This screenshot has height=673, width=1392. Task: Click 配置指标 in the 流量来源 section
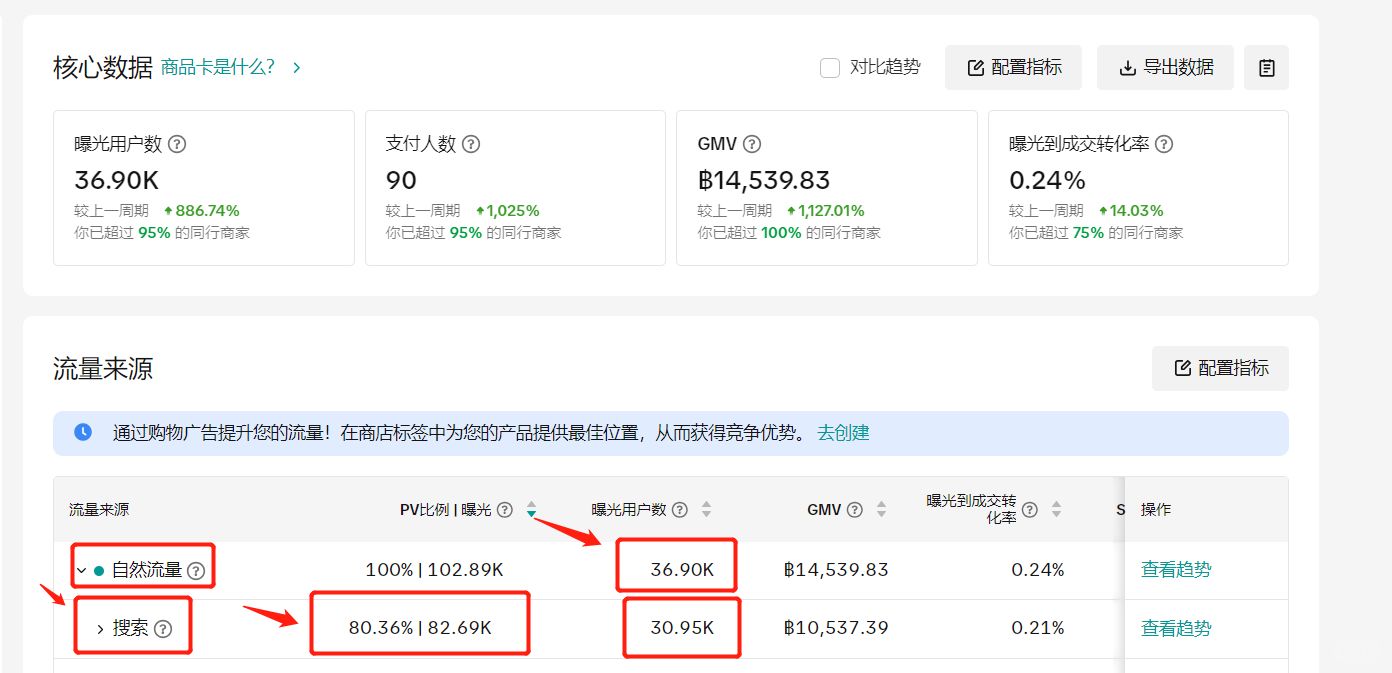click(x=1220, y=368)
